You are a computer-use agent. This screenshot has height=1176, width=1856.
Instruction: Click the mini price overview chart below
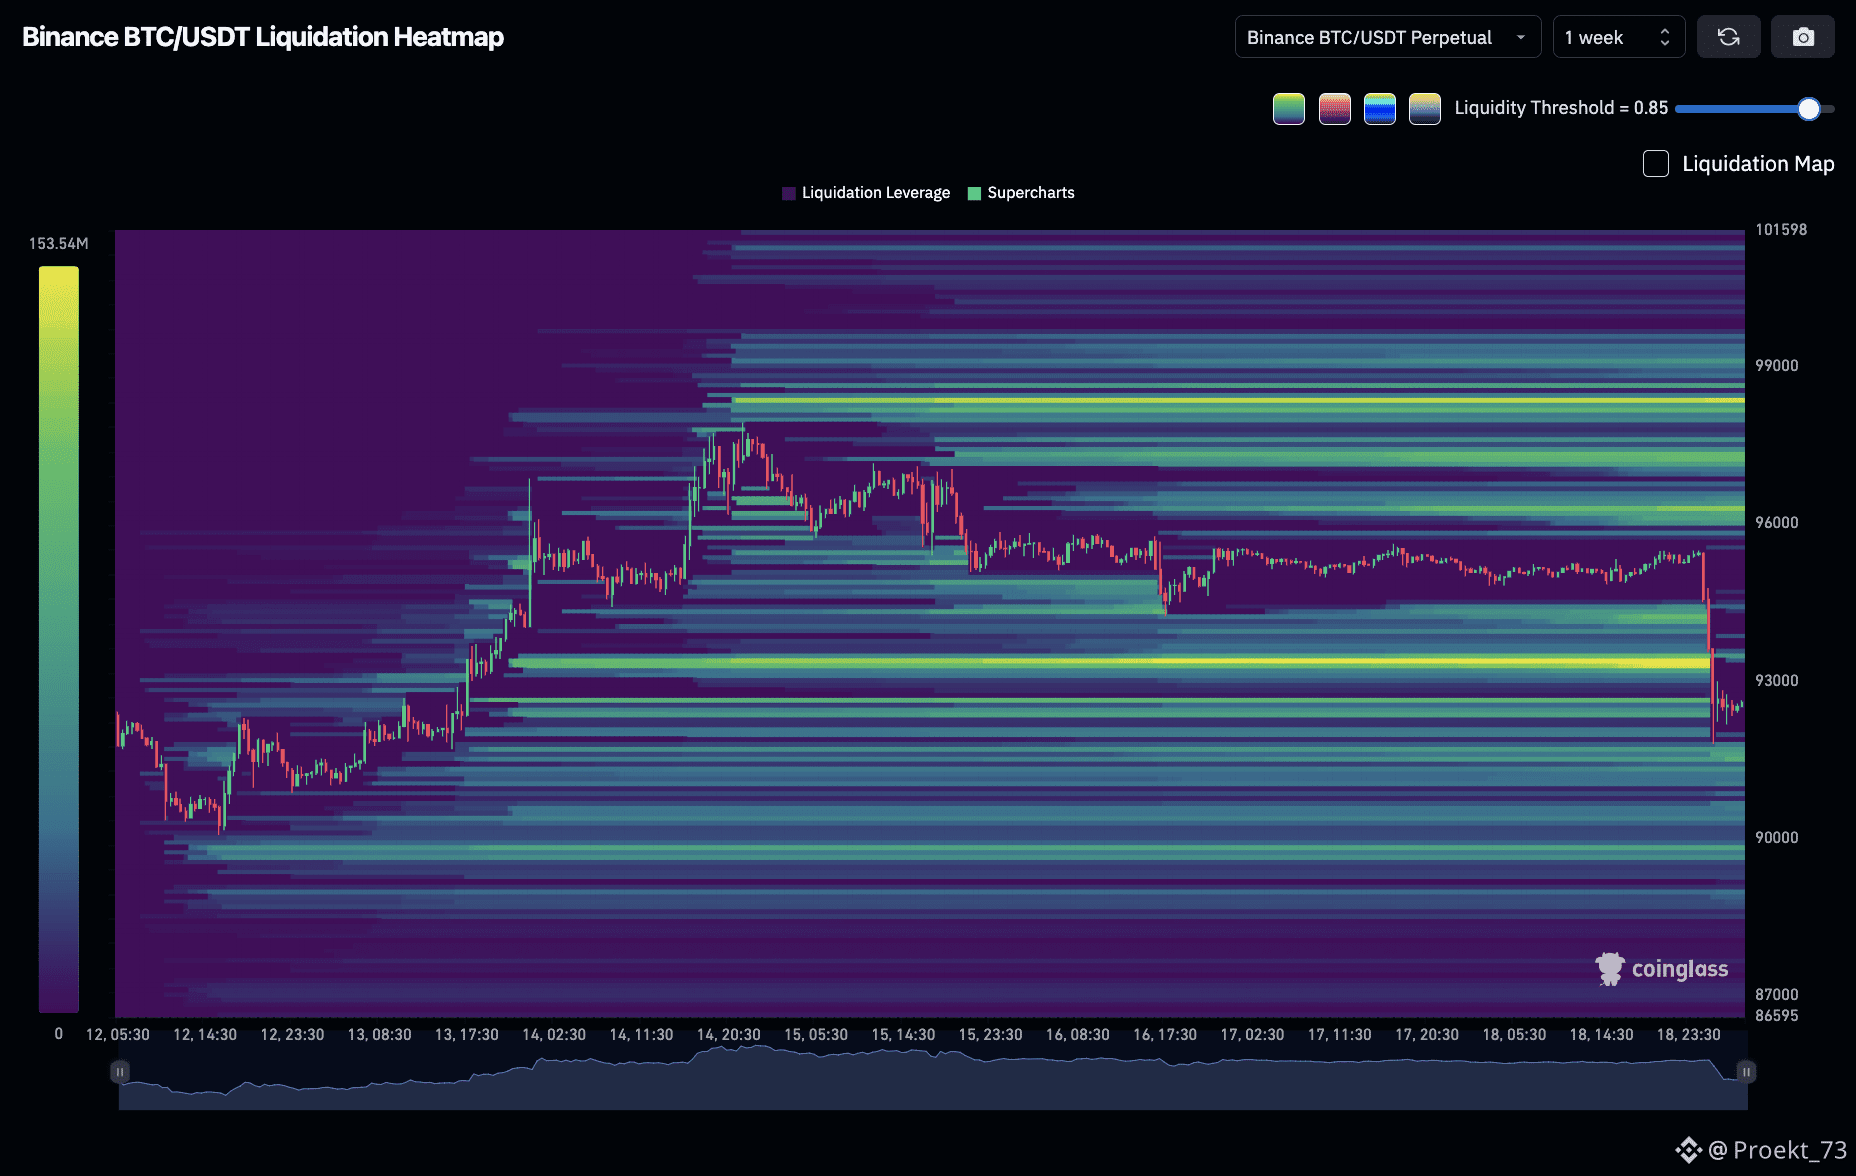[x=932, y=1080]
